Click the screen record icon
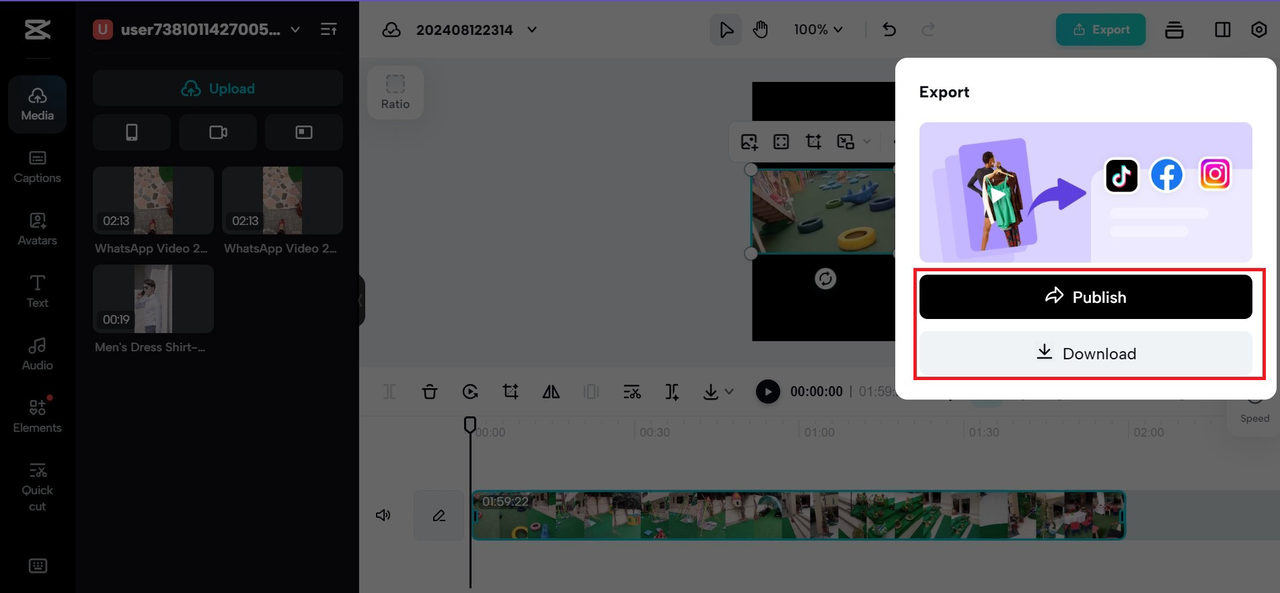 pyautogui.click(x=304, y=132)
